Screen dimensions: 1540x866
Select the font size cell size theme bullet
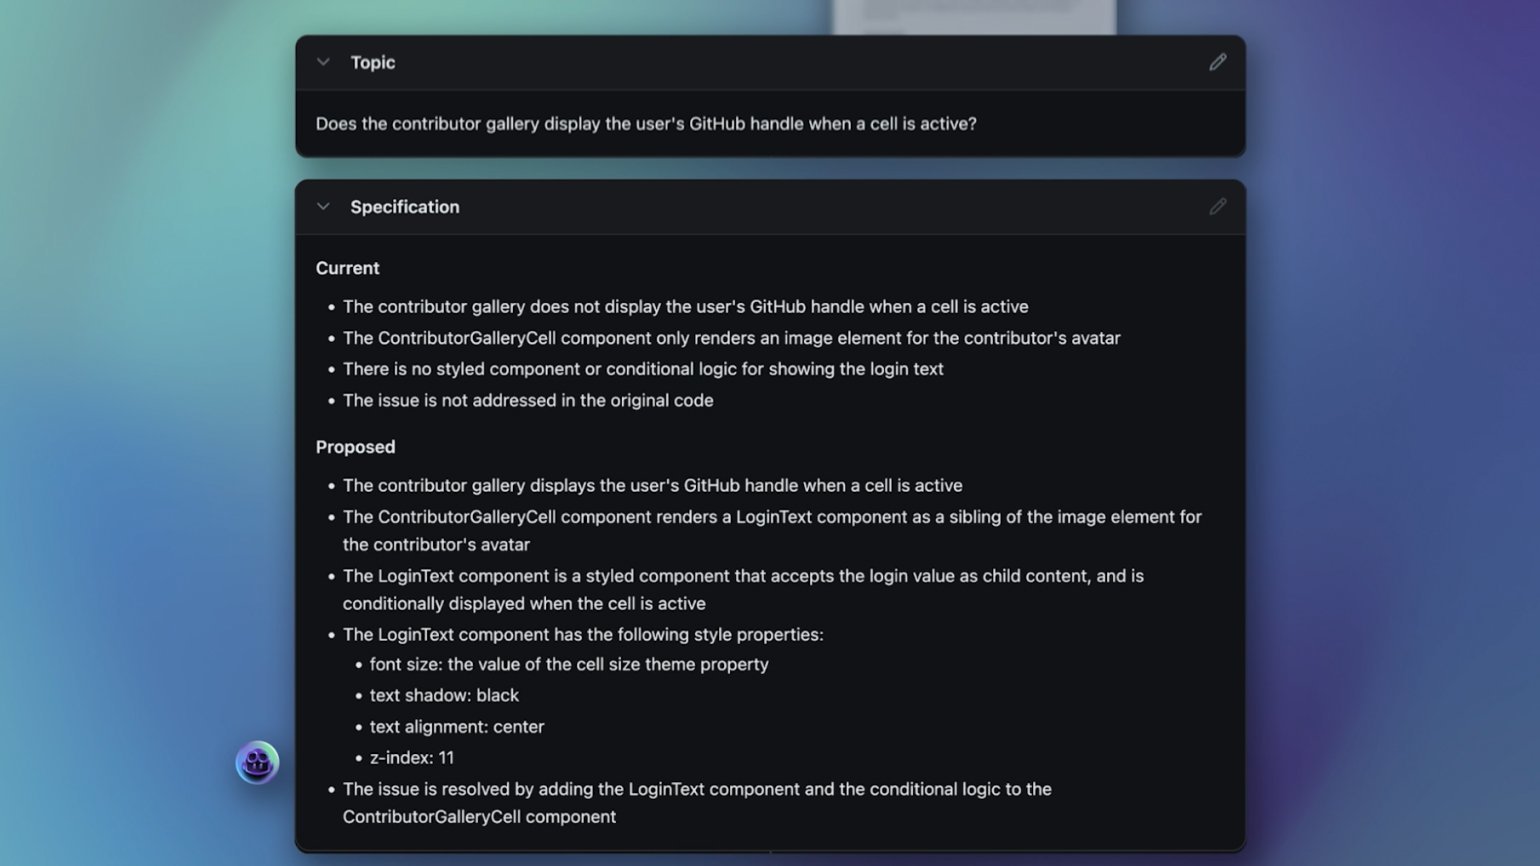point(569,665)
